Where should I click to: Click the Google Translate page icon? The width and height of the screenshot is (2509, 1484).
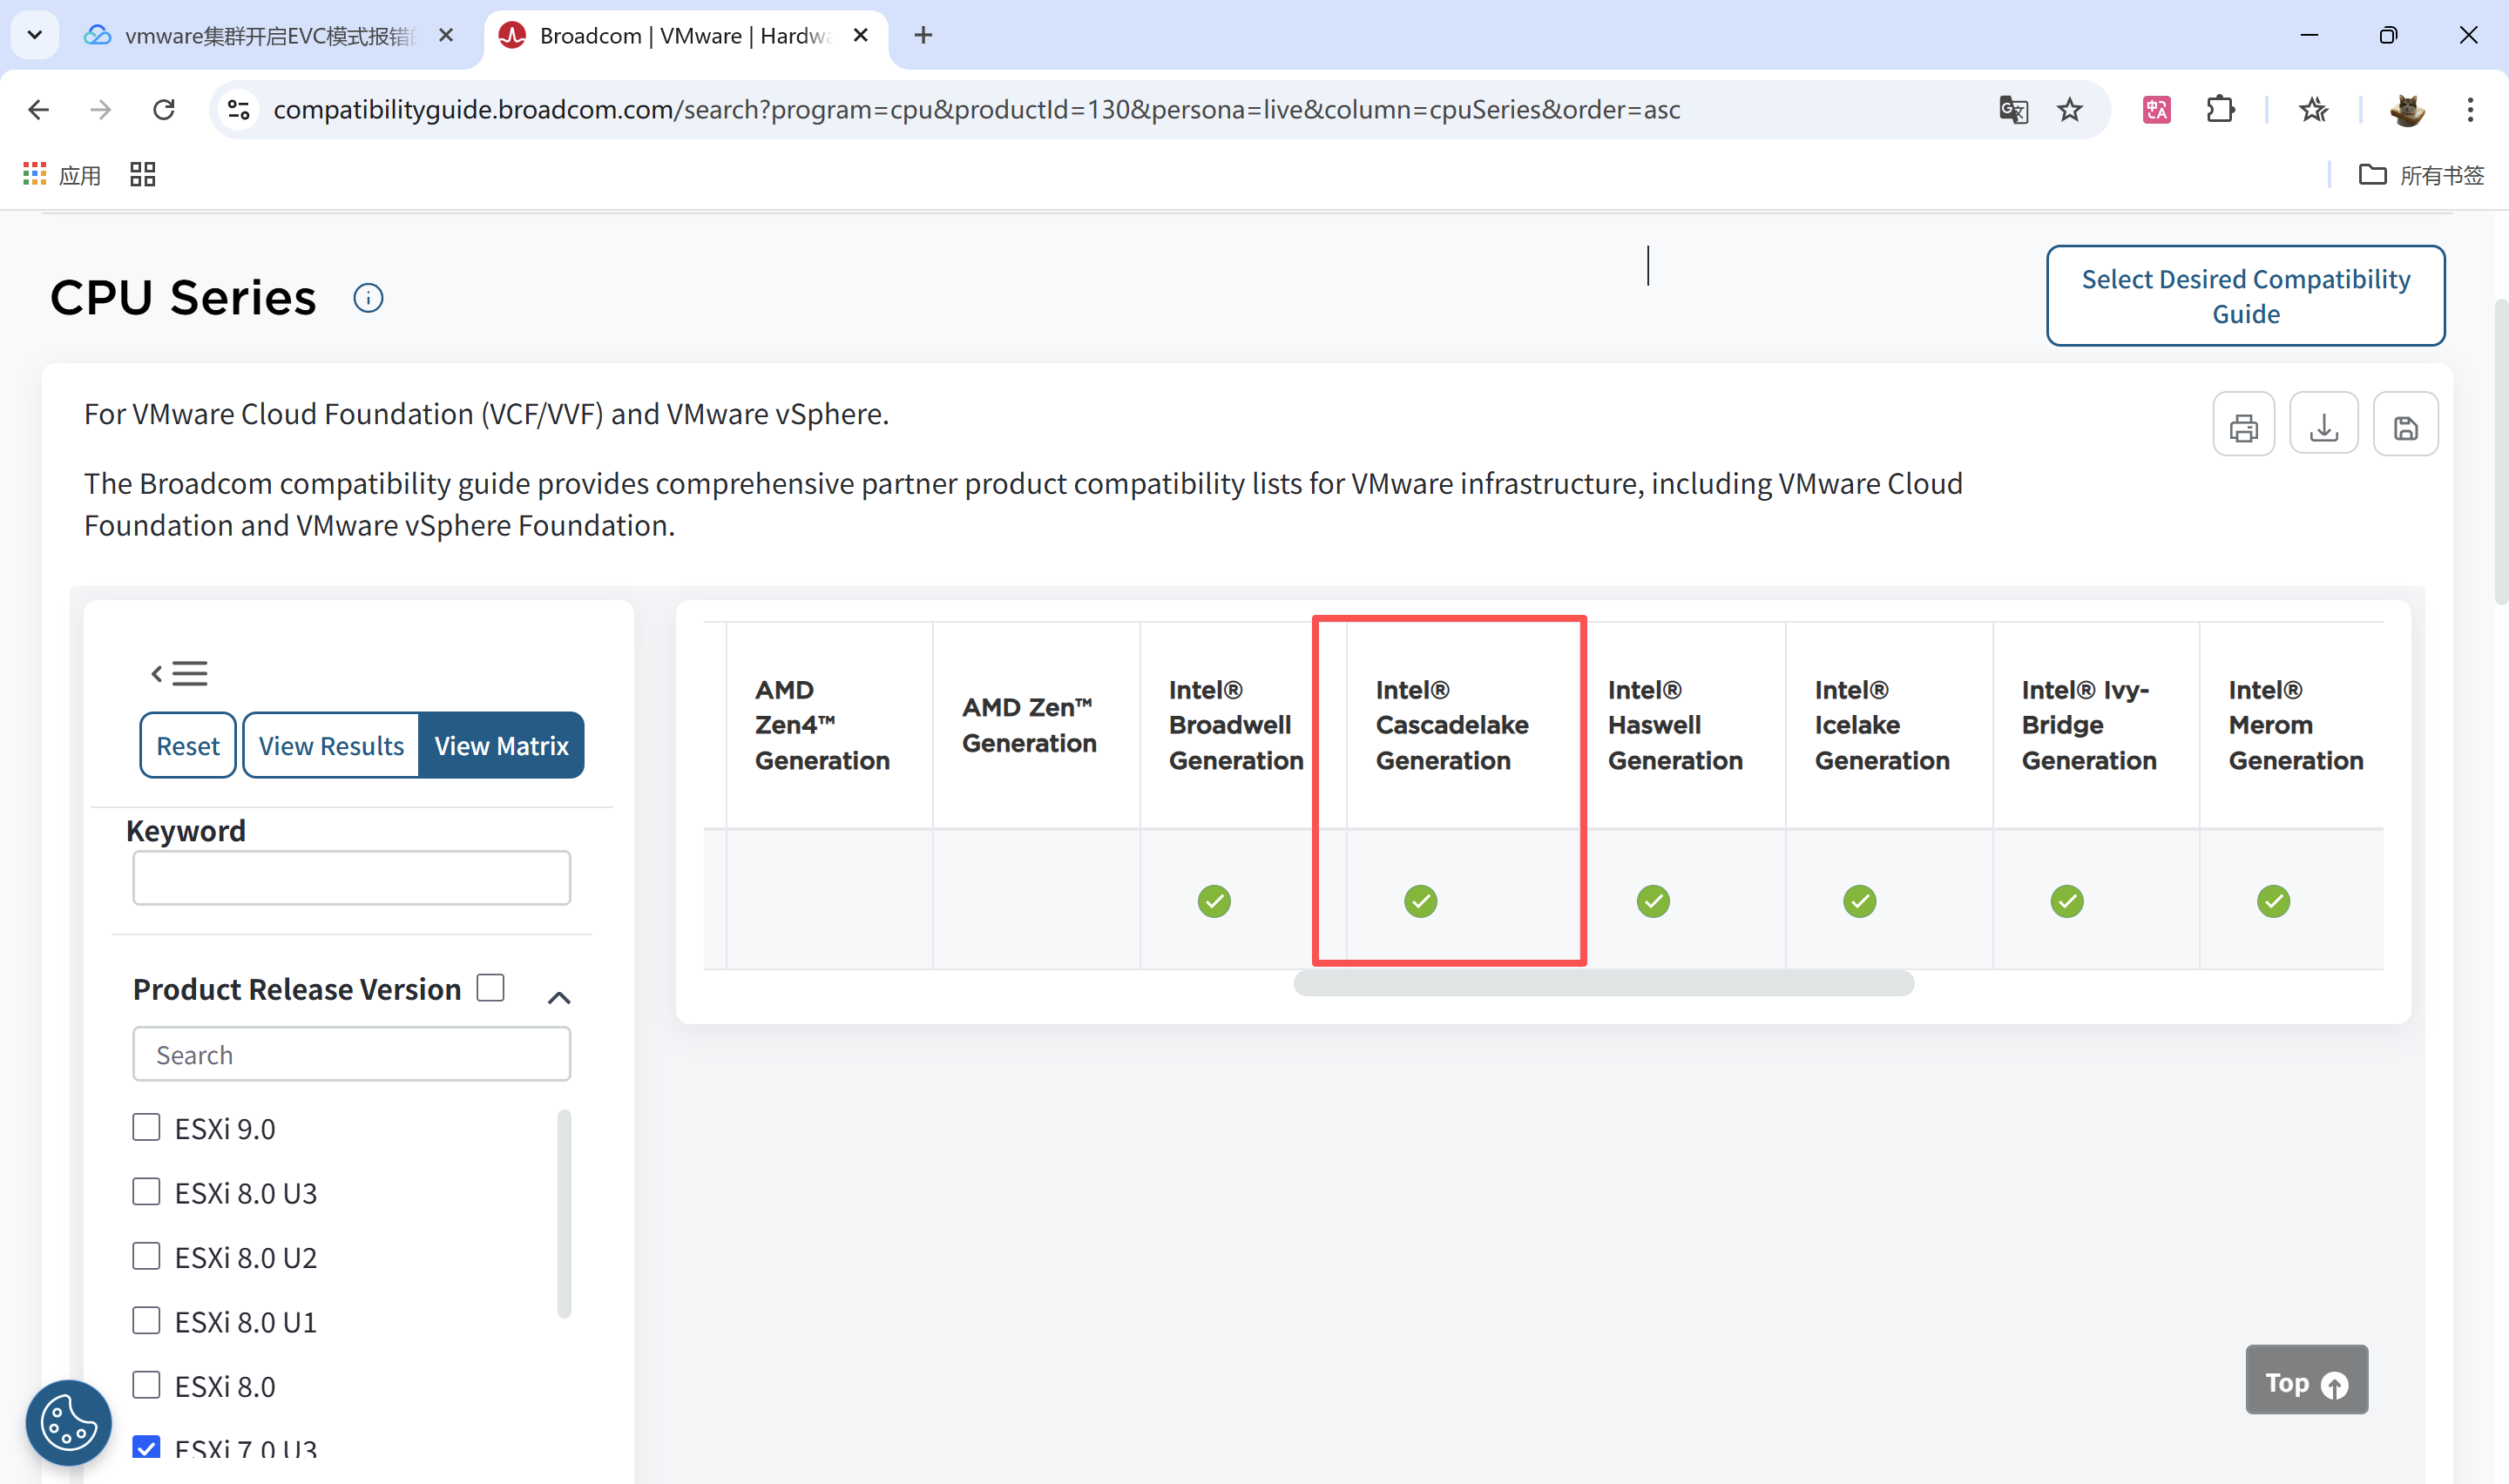pyautogui.click(x=2013, y=109)
